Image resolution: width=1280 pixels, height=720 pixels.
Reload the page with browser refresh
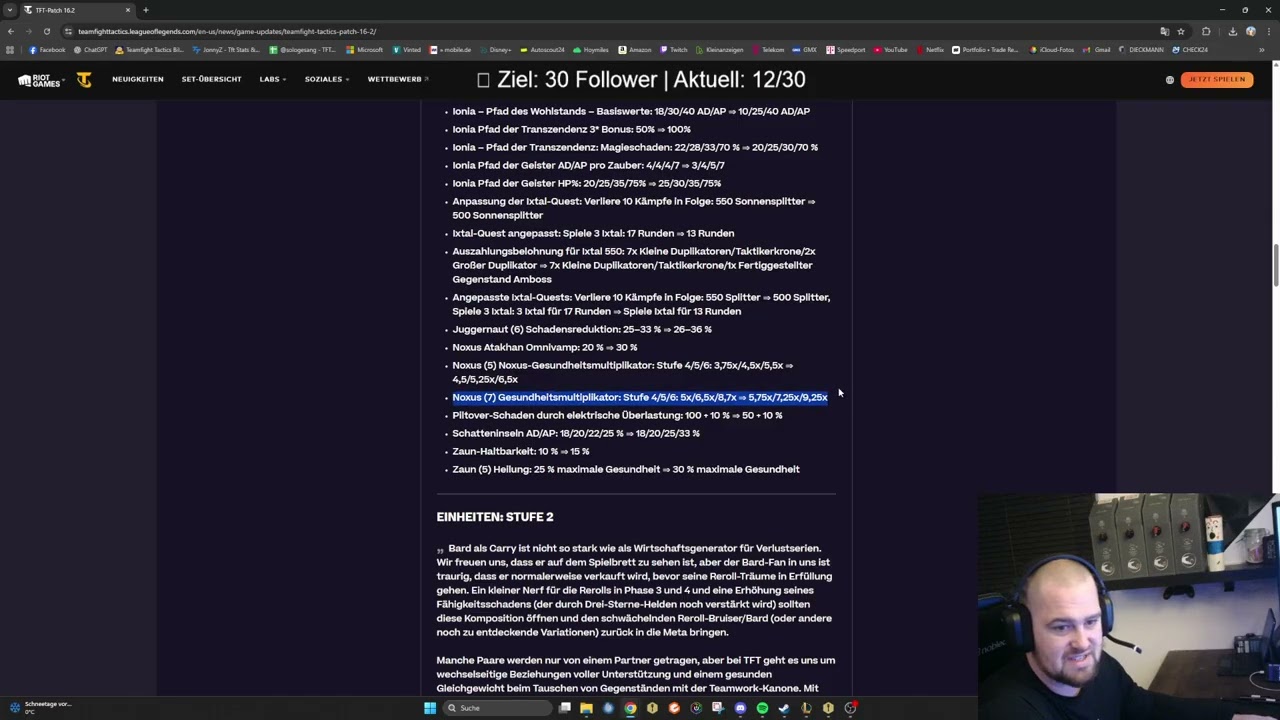click(x=46, y=31)
